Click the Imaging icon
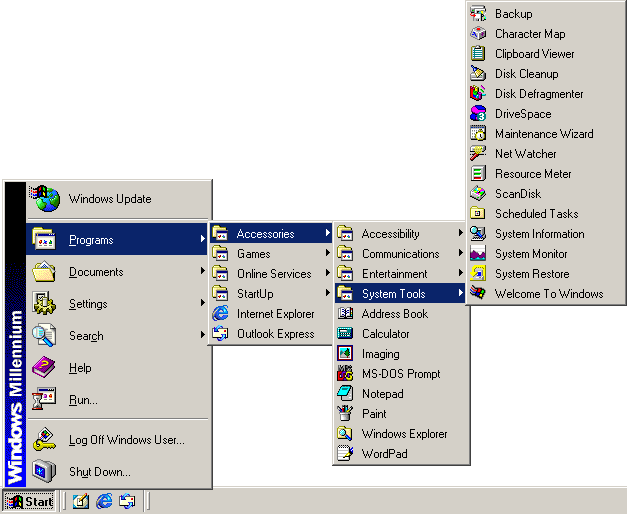The image size is (627, 514). [345, 354]
